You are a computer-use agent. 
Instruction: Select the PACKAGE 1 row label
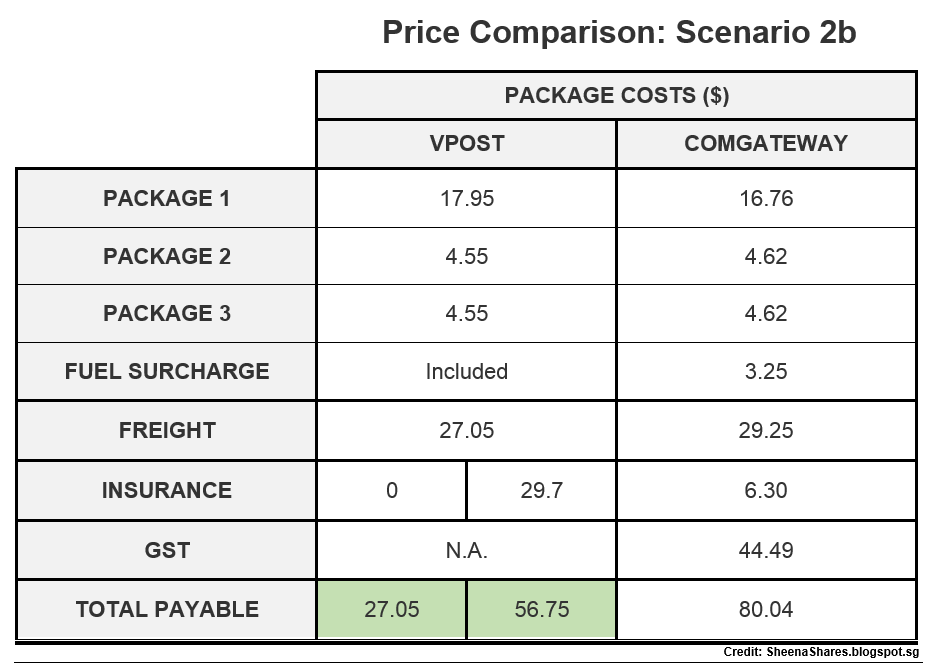click(x=167, y=198)
